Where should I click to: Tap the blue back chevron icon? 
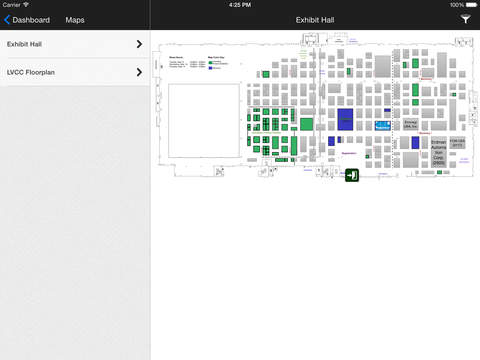tap(7, 20)
